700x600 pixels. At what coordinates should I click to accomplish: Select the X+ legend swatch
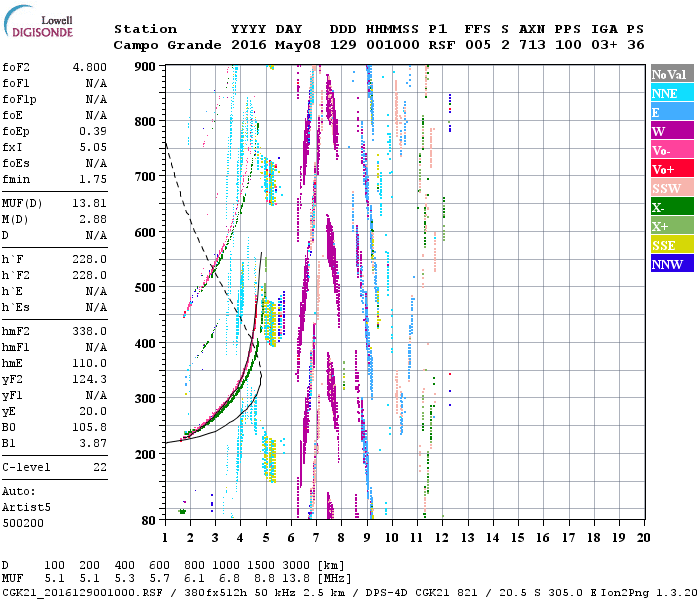(x=672, y=226)
